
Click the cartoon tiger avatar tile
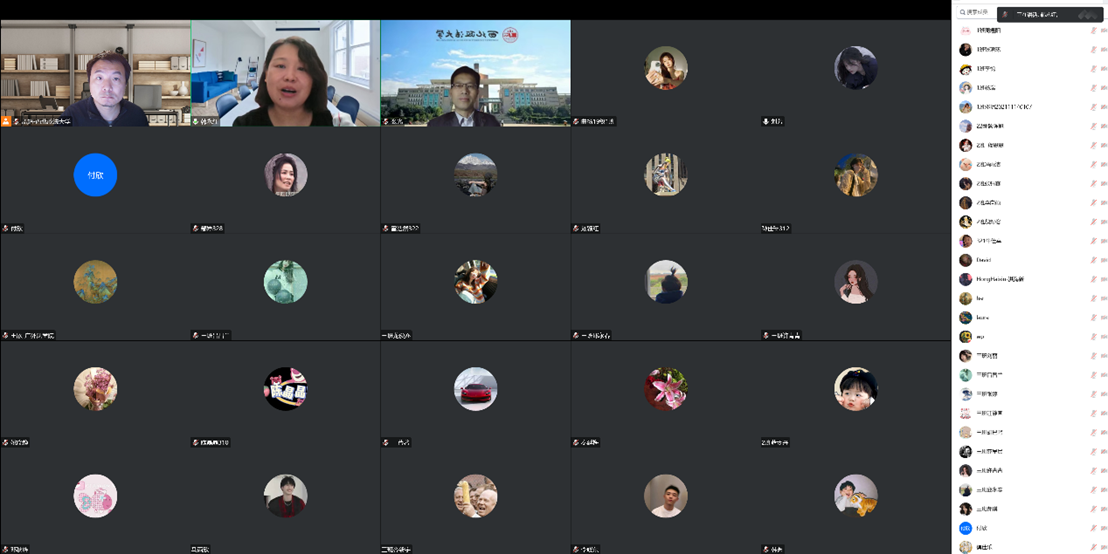[x=855, y=496]
